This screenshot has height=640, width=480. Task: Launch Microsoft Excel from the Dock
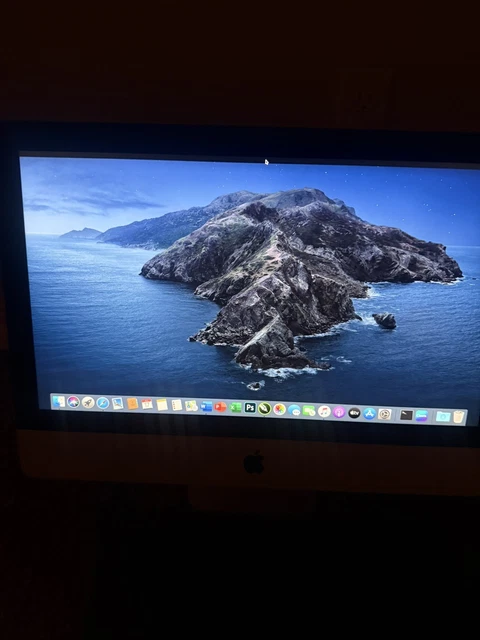235,407
